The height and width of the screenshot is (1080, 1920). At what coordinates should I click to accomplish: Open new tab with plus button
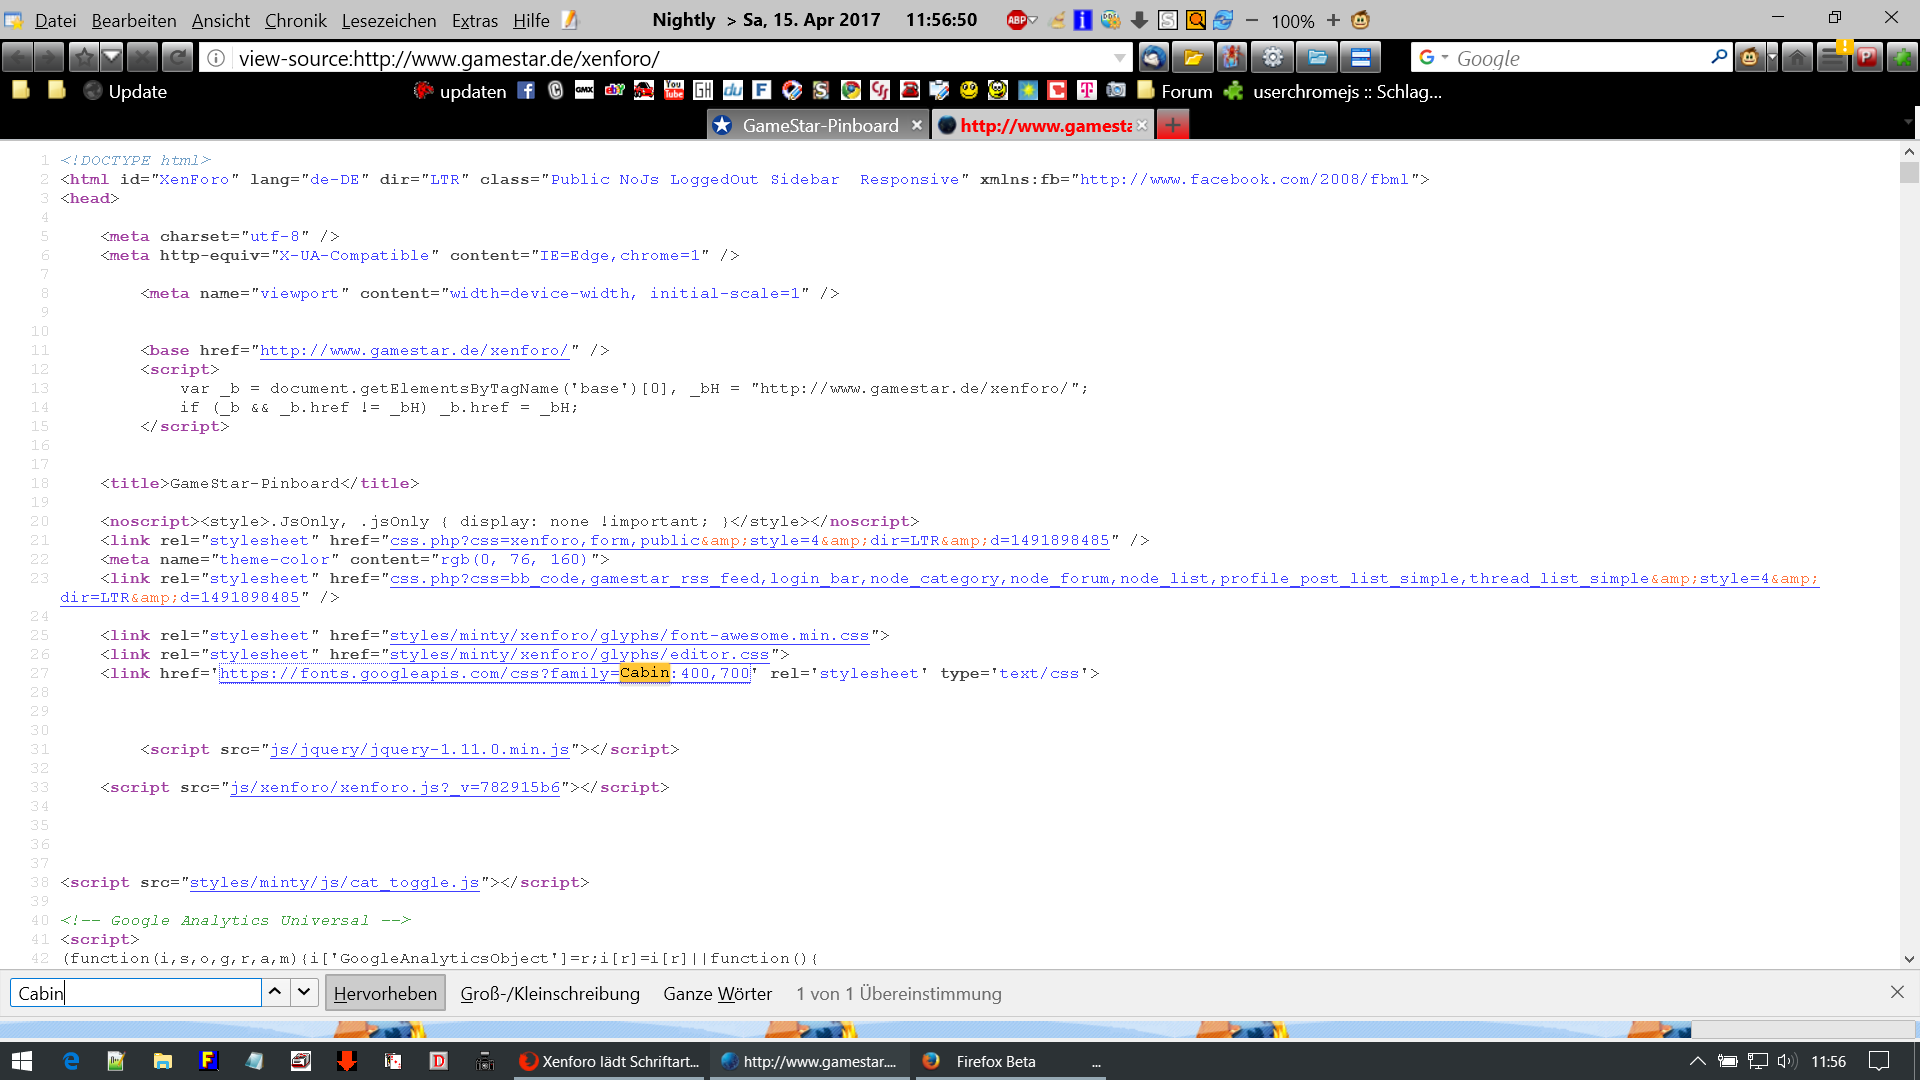click(1173, 125)
